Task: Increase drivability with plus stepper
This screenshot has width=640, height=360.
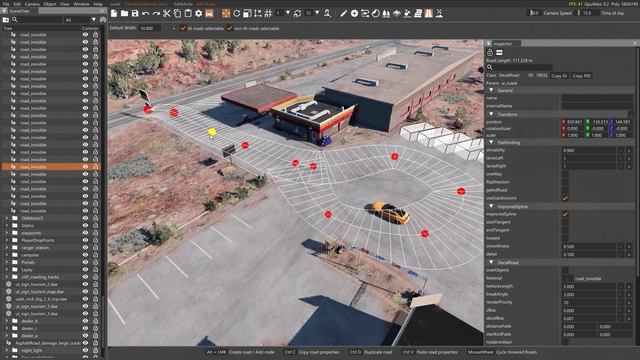Action: [629, 150]
